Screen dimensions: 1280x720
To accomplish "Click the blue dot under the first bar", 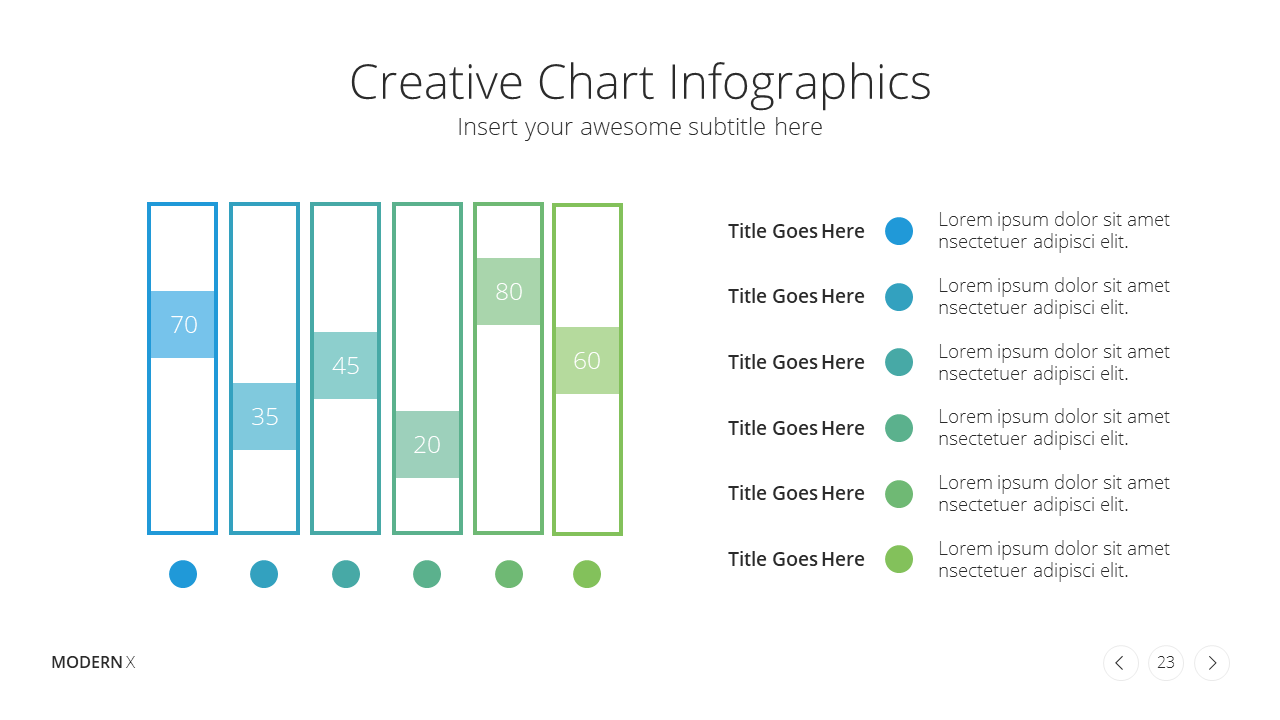I will click(x=183, y=574).
